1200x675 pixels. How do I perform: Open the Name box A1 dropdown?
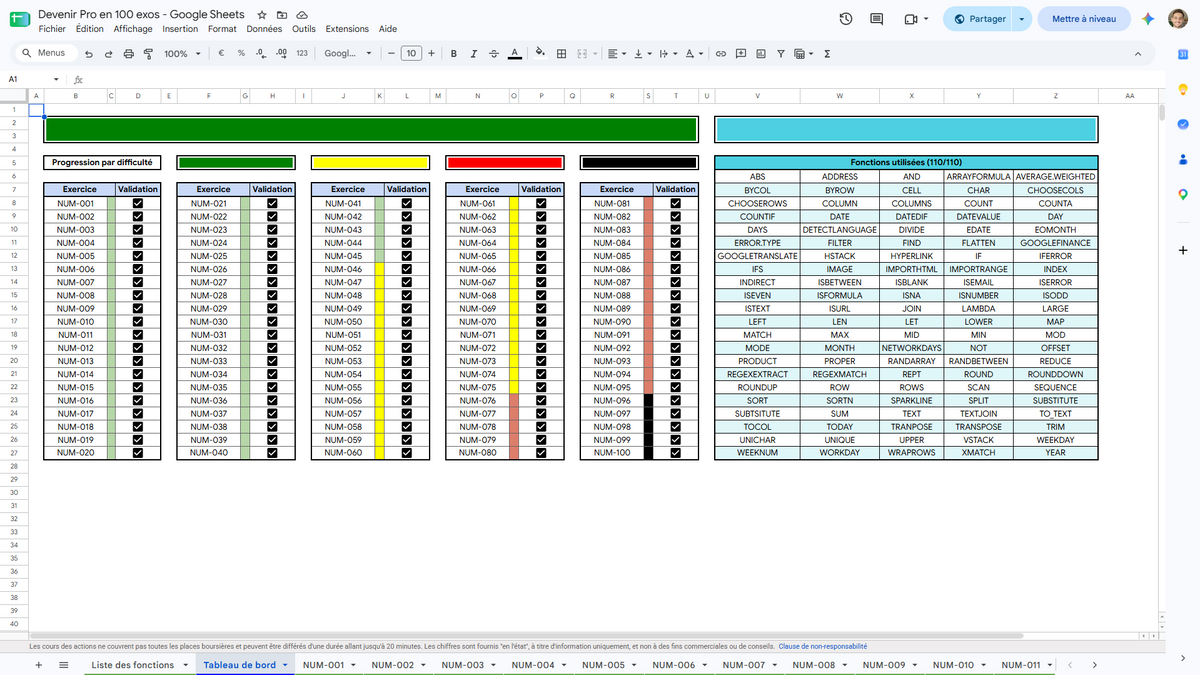coord(56,79)
